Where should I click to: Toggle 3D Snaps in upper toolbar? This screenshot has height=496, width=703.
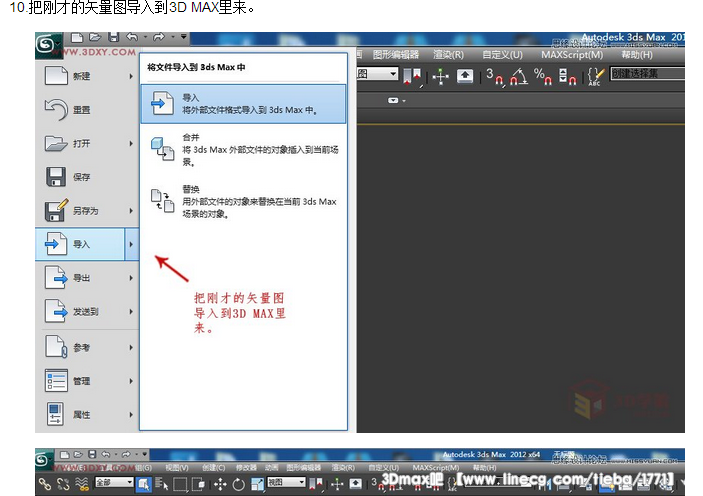point(495,76)
